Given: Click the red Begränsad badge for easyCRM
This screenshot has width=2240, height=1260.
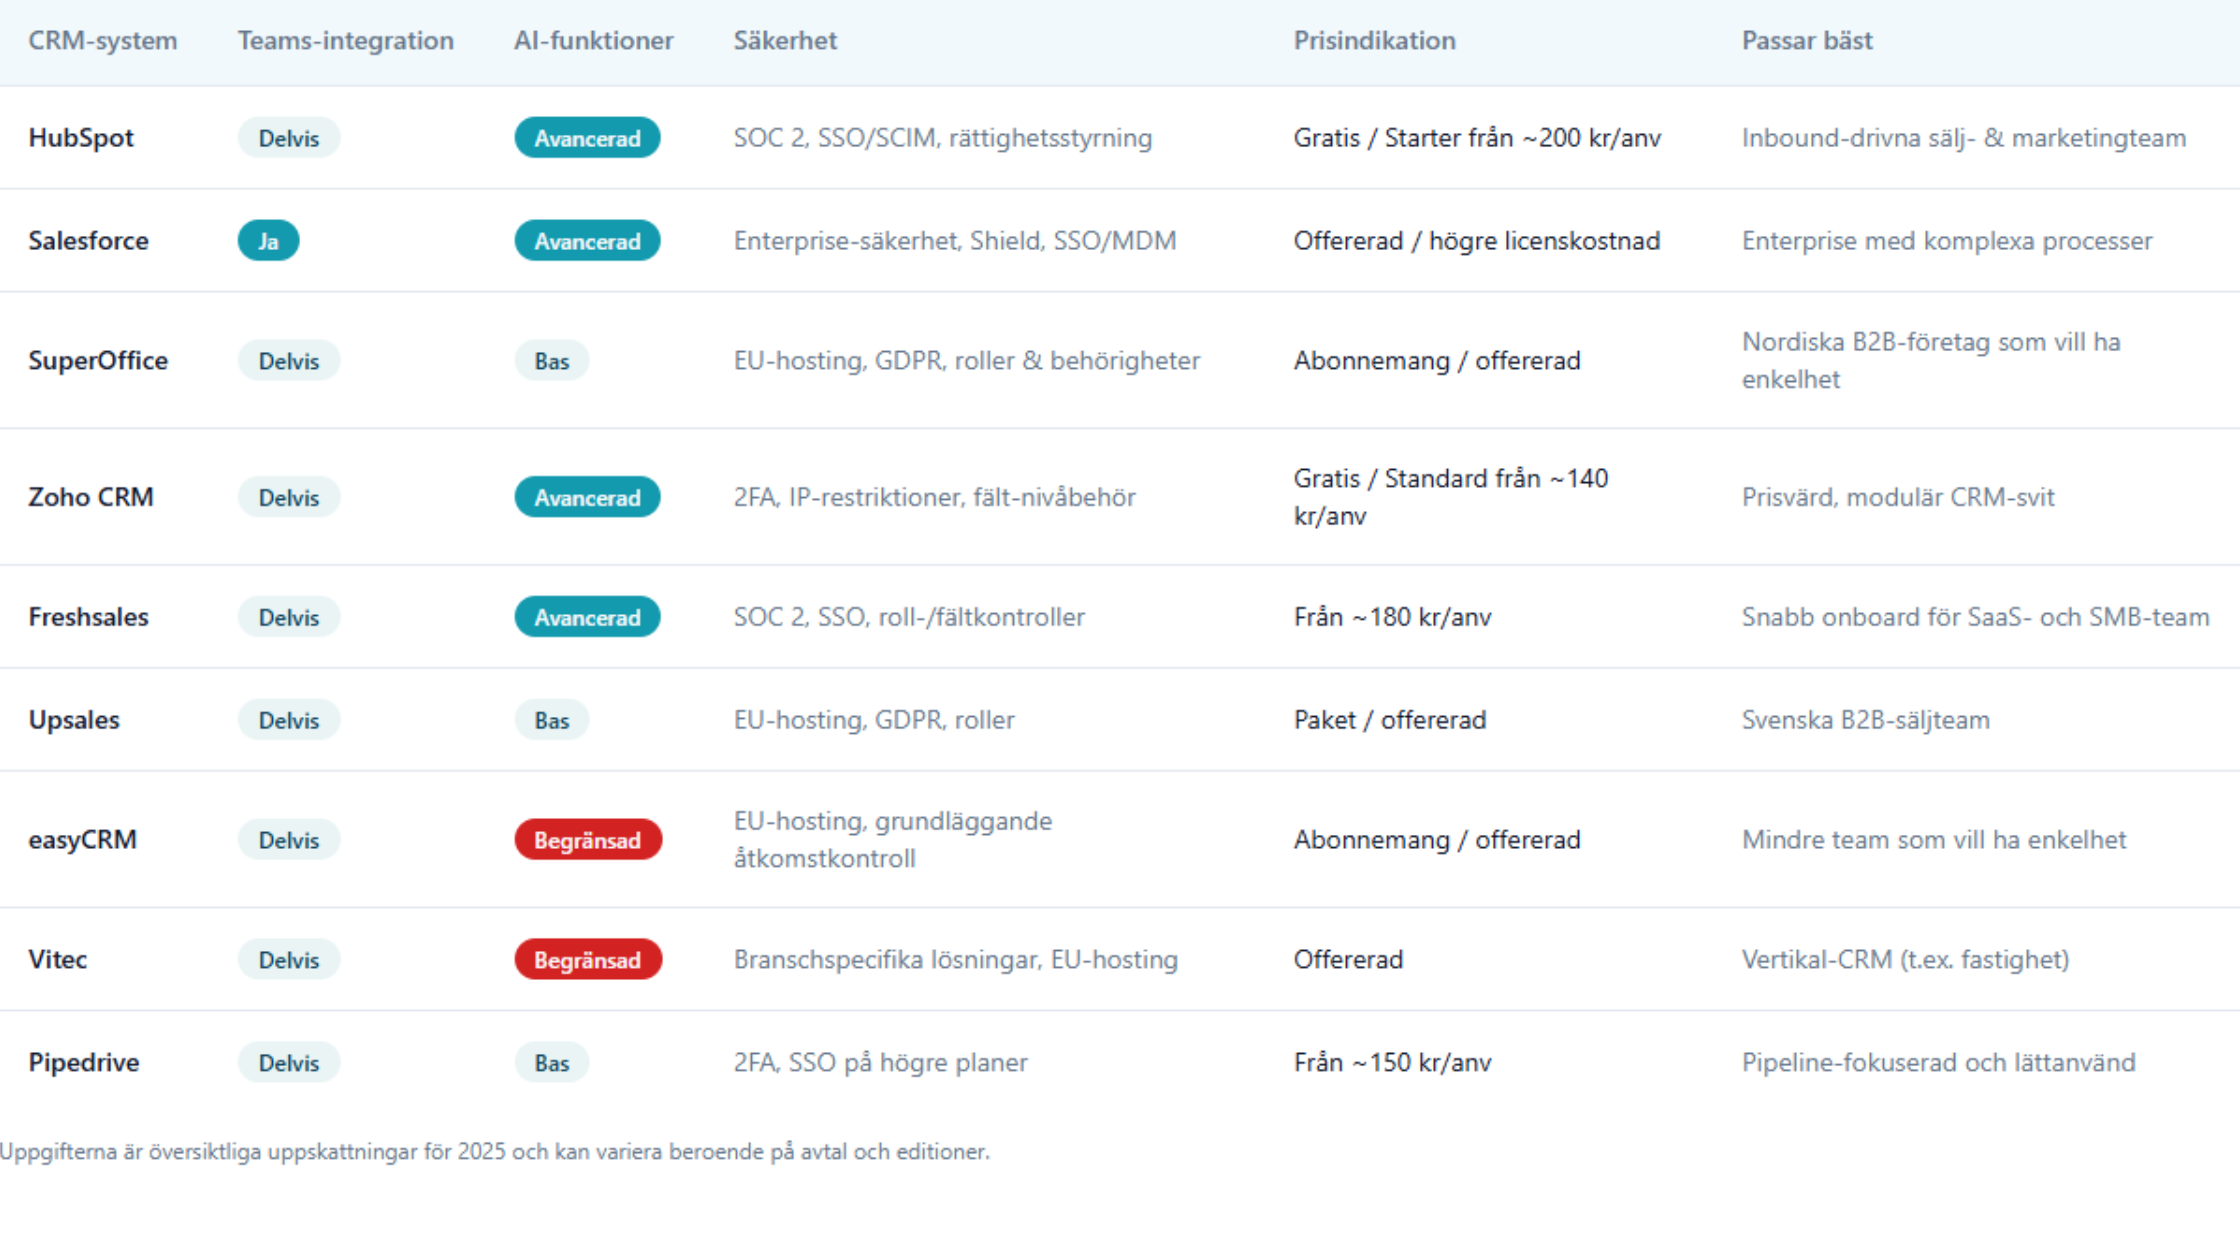Looking at the screenshot, I should [x=587, y=840].
